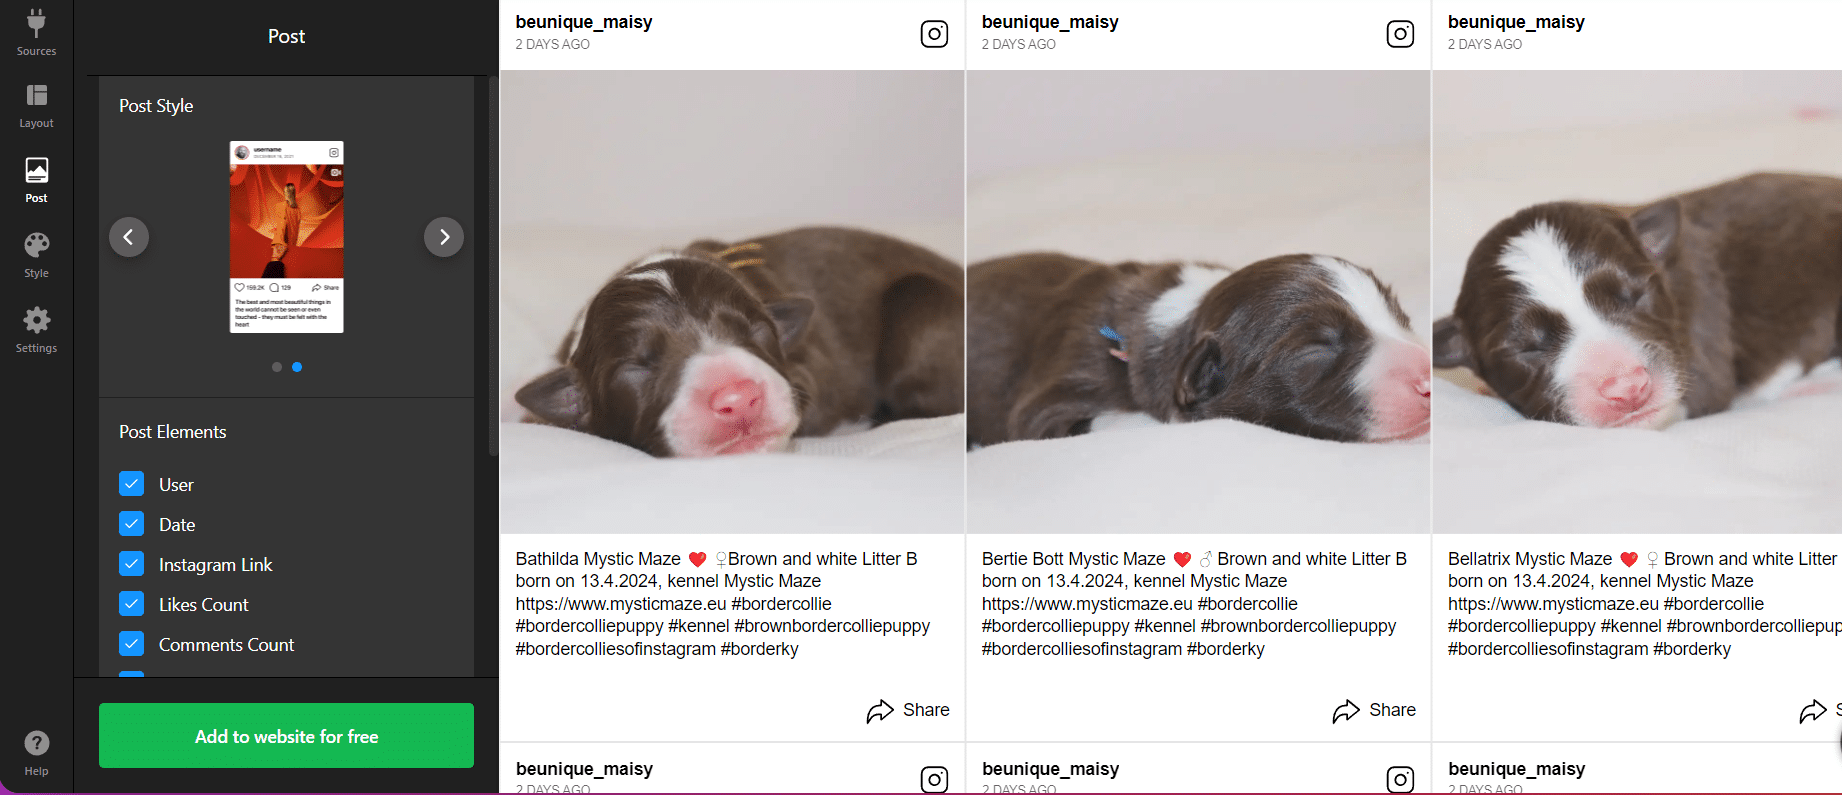
Task: Uncheck the Date checkbox
Action: 131,524
